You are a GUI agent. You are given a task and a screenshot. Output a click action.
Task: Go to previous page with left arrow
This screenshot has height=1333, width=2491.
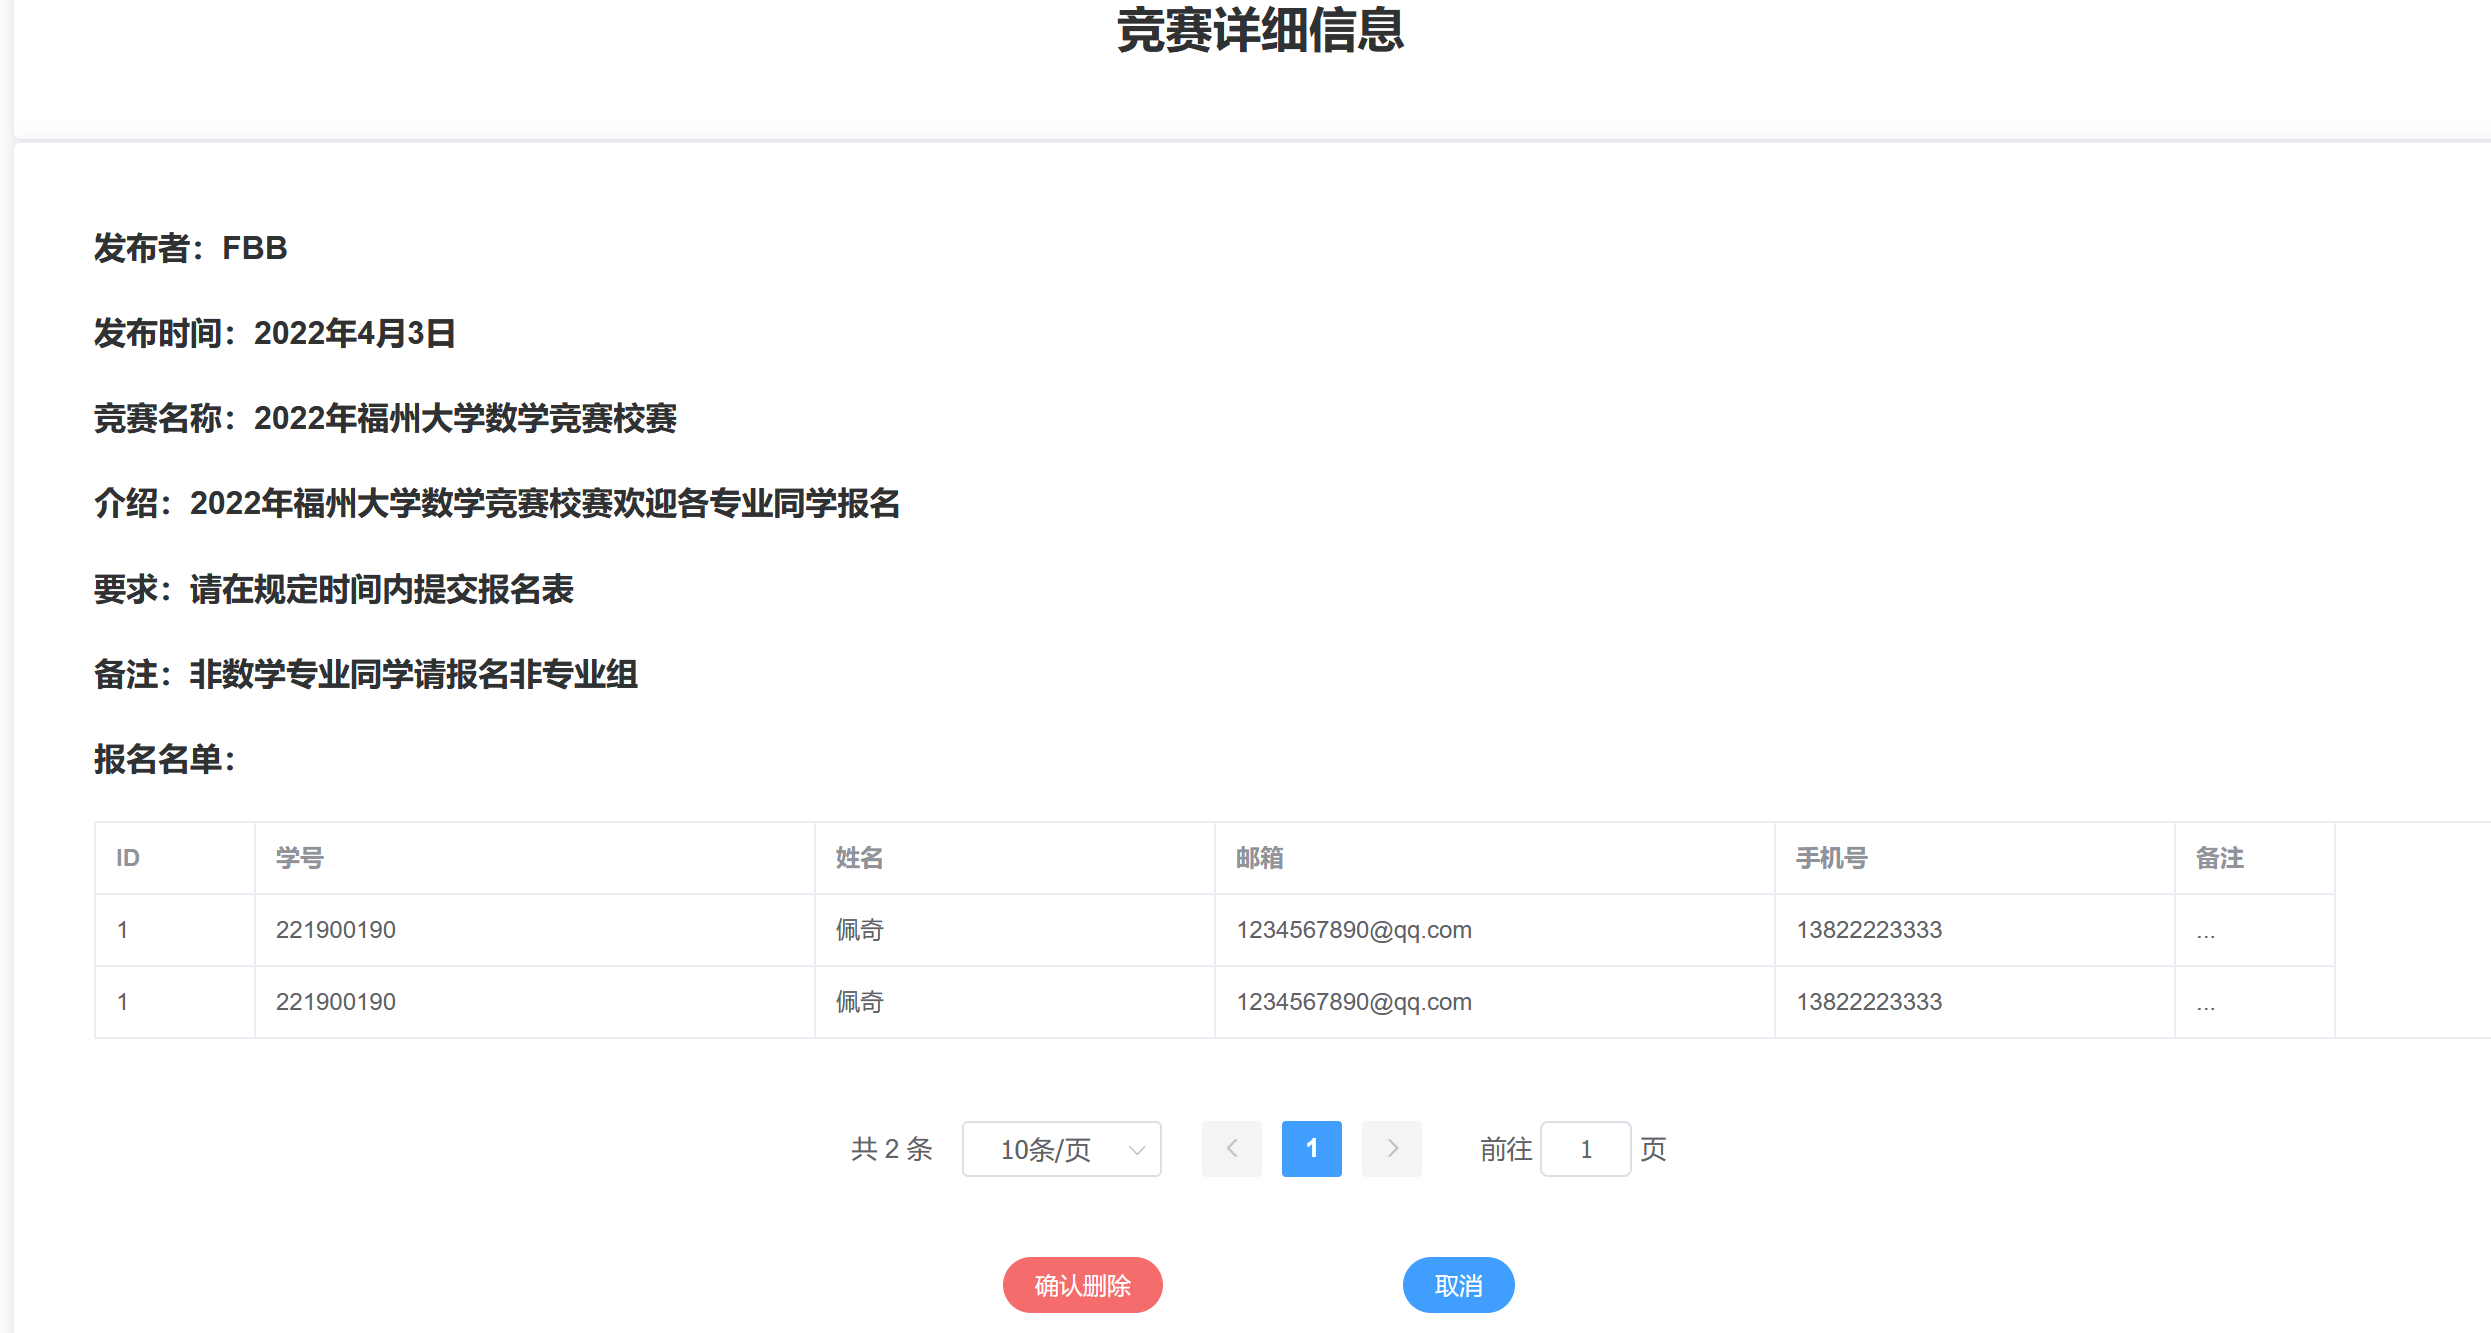(x=1231, y=1149)
